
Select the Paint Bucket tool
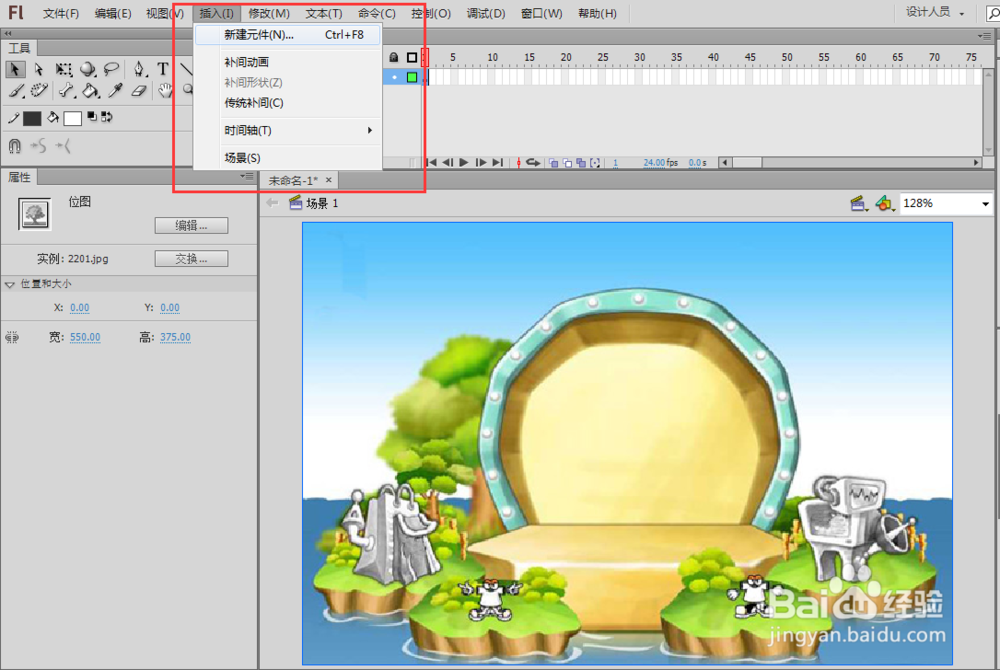91,91
